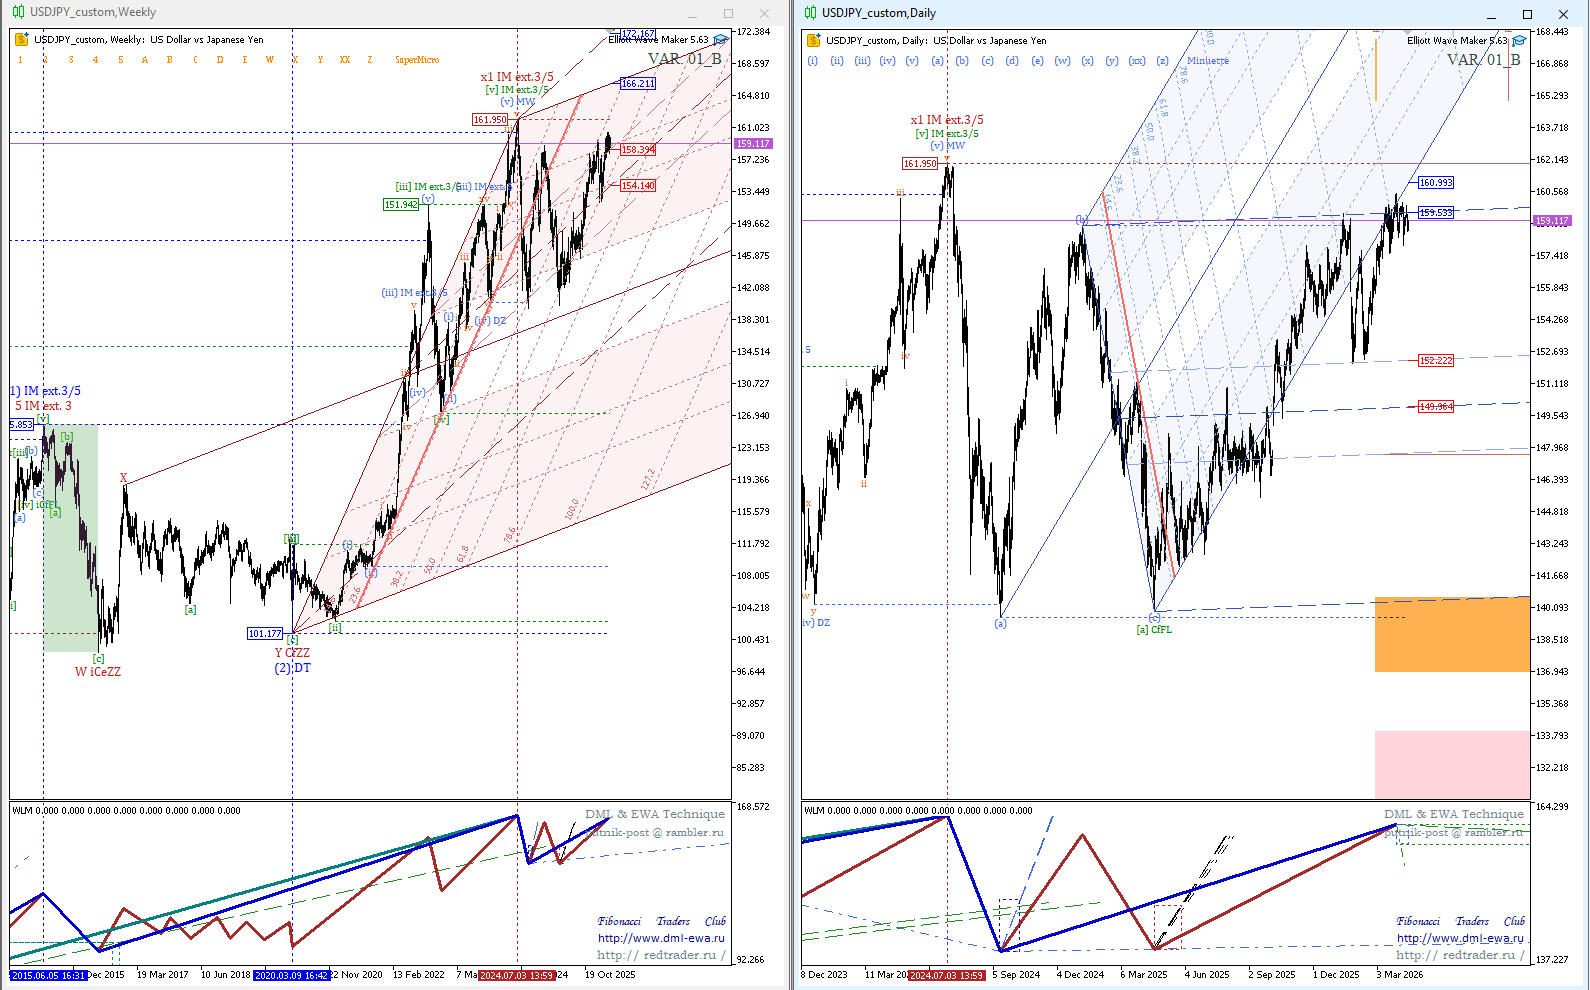
Task: Choose the 'SuperMicro' wave degree label
Action: pyautogui.click(x=417, y=60)
